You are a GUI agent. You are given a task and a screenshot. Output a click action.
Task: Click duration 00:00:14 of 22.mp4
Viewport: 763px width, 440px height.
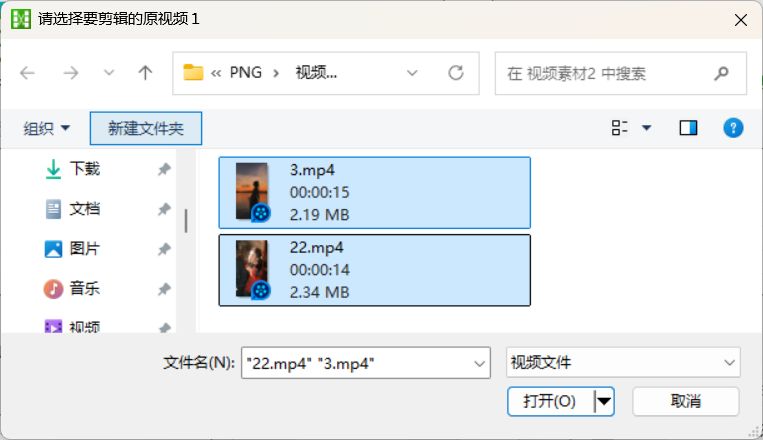(320, 270)
